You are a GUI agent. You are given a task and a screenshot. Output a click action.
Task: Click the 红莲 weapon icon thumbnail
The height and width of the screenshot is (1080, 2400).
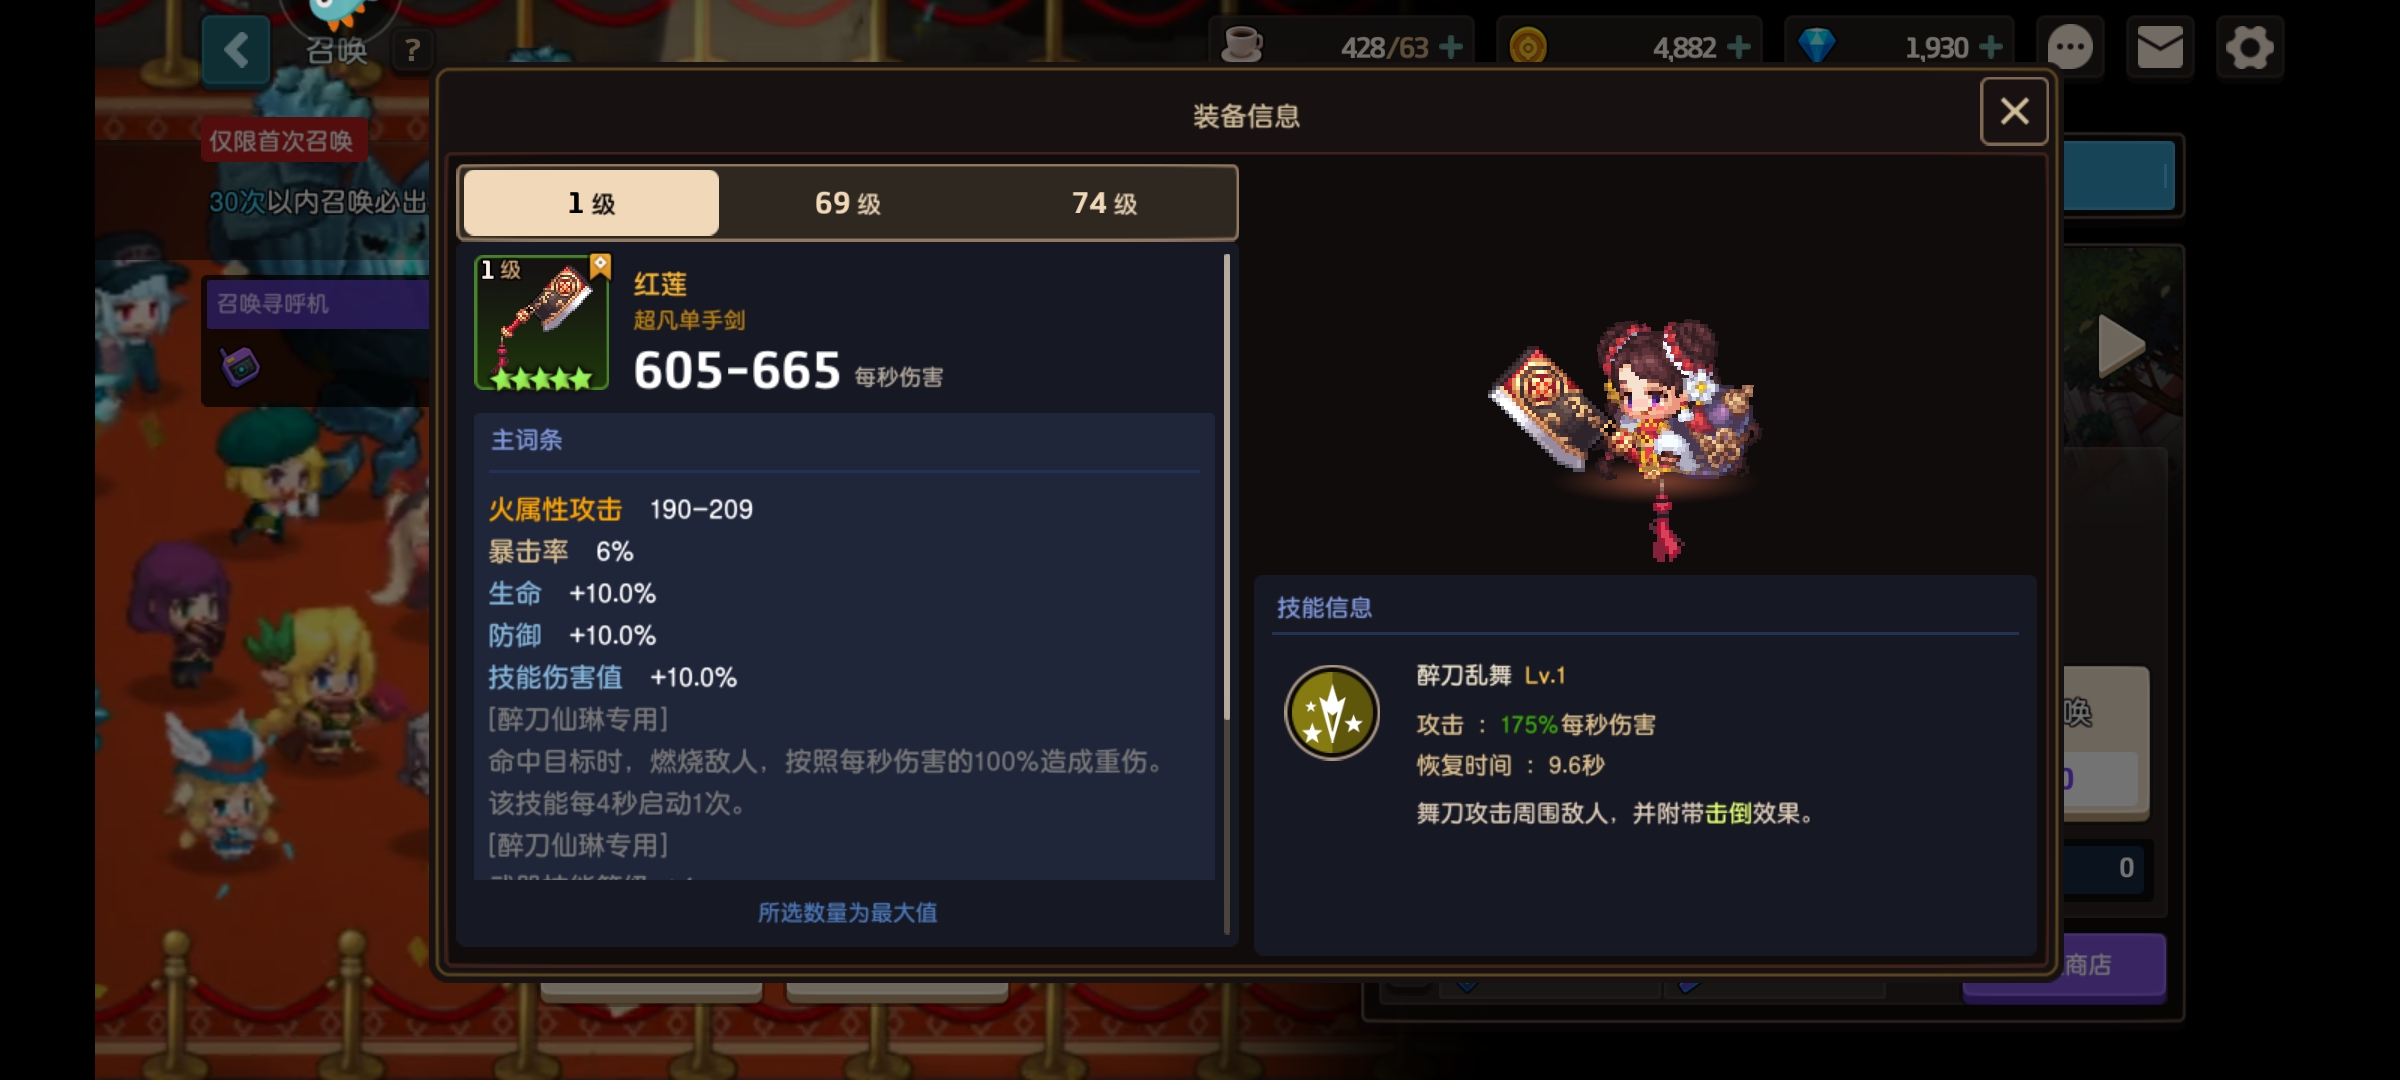pyautogui.click(x=542, y=323)
